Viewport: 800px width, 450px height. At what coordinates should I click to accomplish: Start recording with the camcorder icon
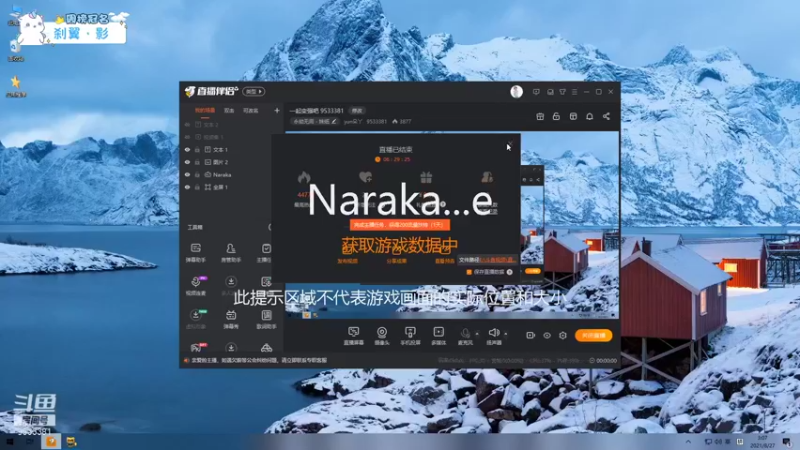[530, 335]
